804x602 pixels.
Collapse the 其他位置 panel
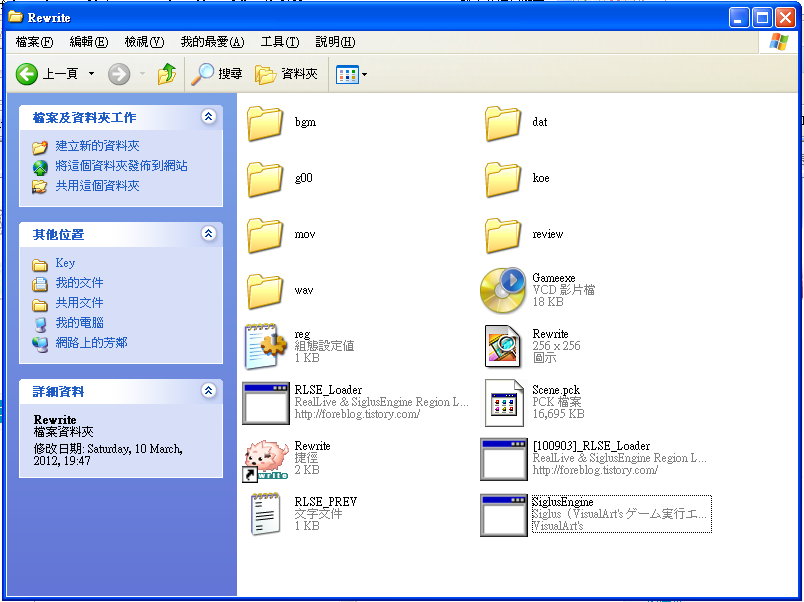[x=208, y=234]
